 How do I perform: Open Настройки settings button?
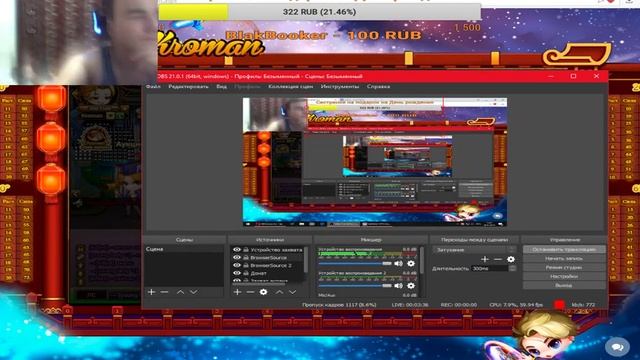pyautogui.click(x=564, y=276)
